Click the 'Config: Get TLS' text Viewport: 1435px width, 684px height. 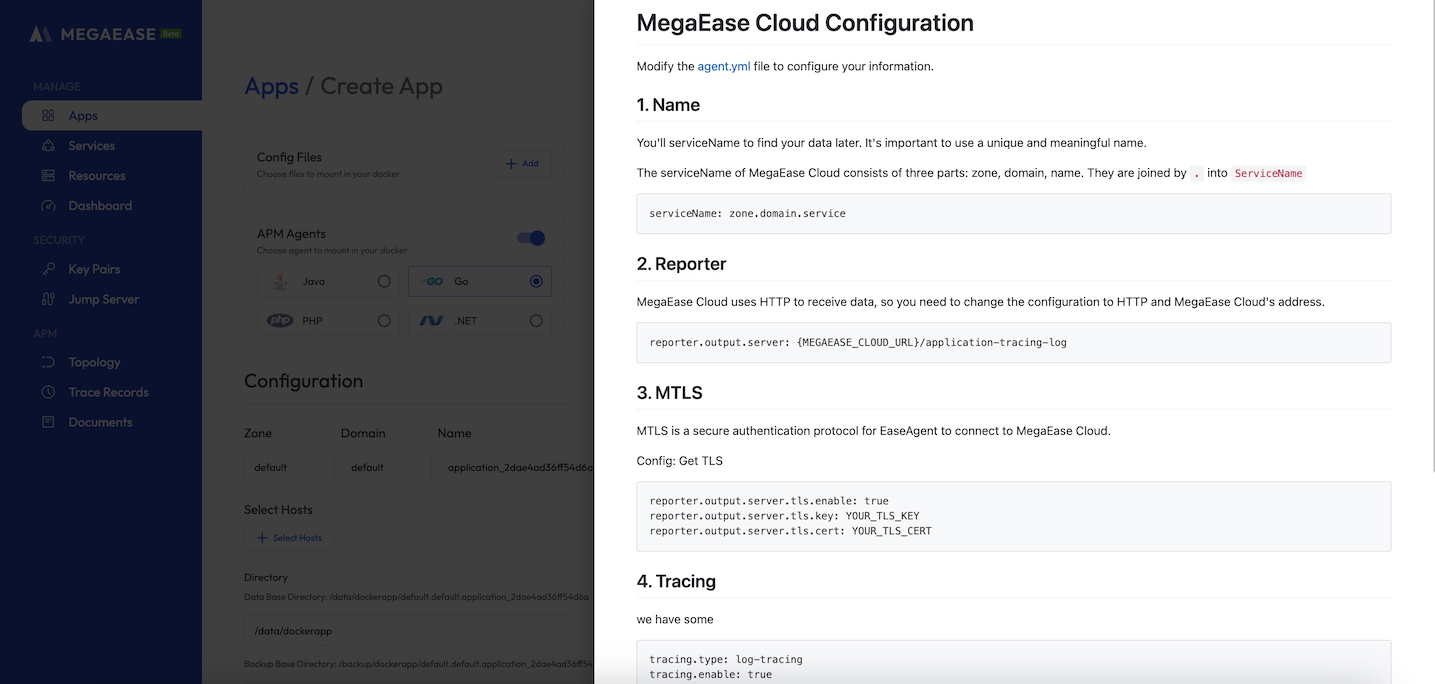680,461
